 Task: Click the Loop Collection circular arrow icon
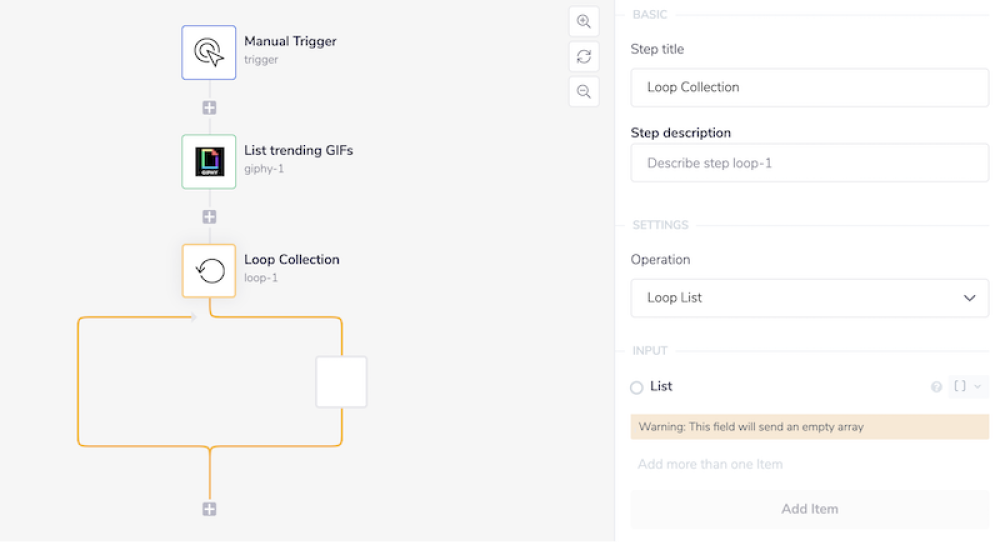point(209,270)
